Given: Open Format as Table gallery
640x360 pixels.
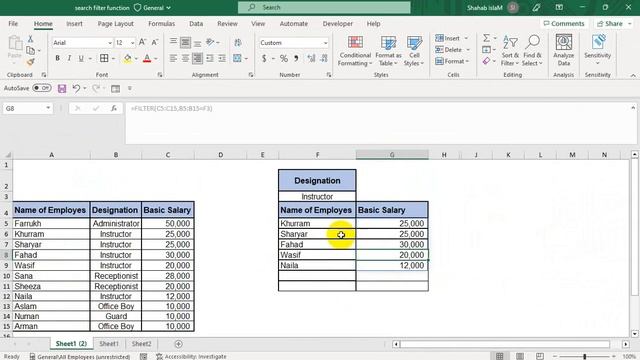Looking at the screenshot, I should point(388,51).
